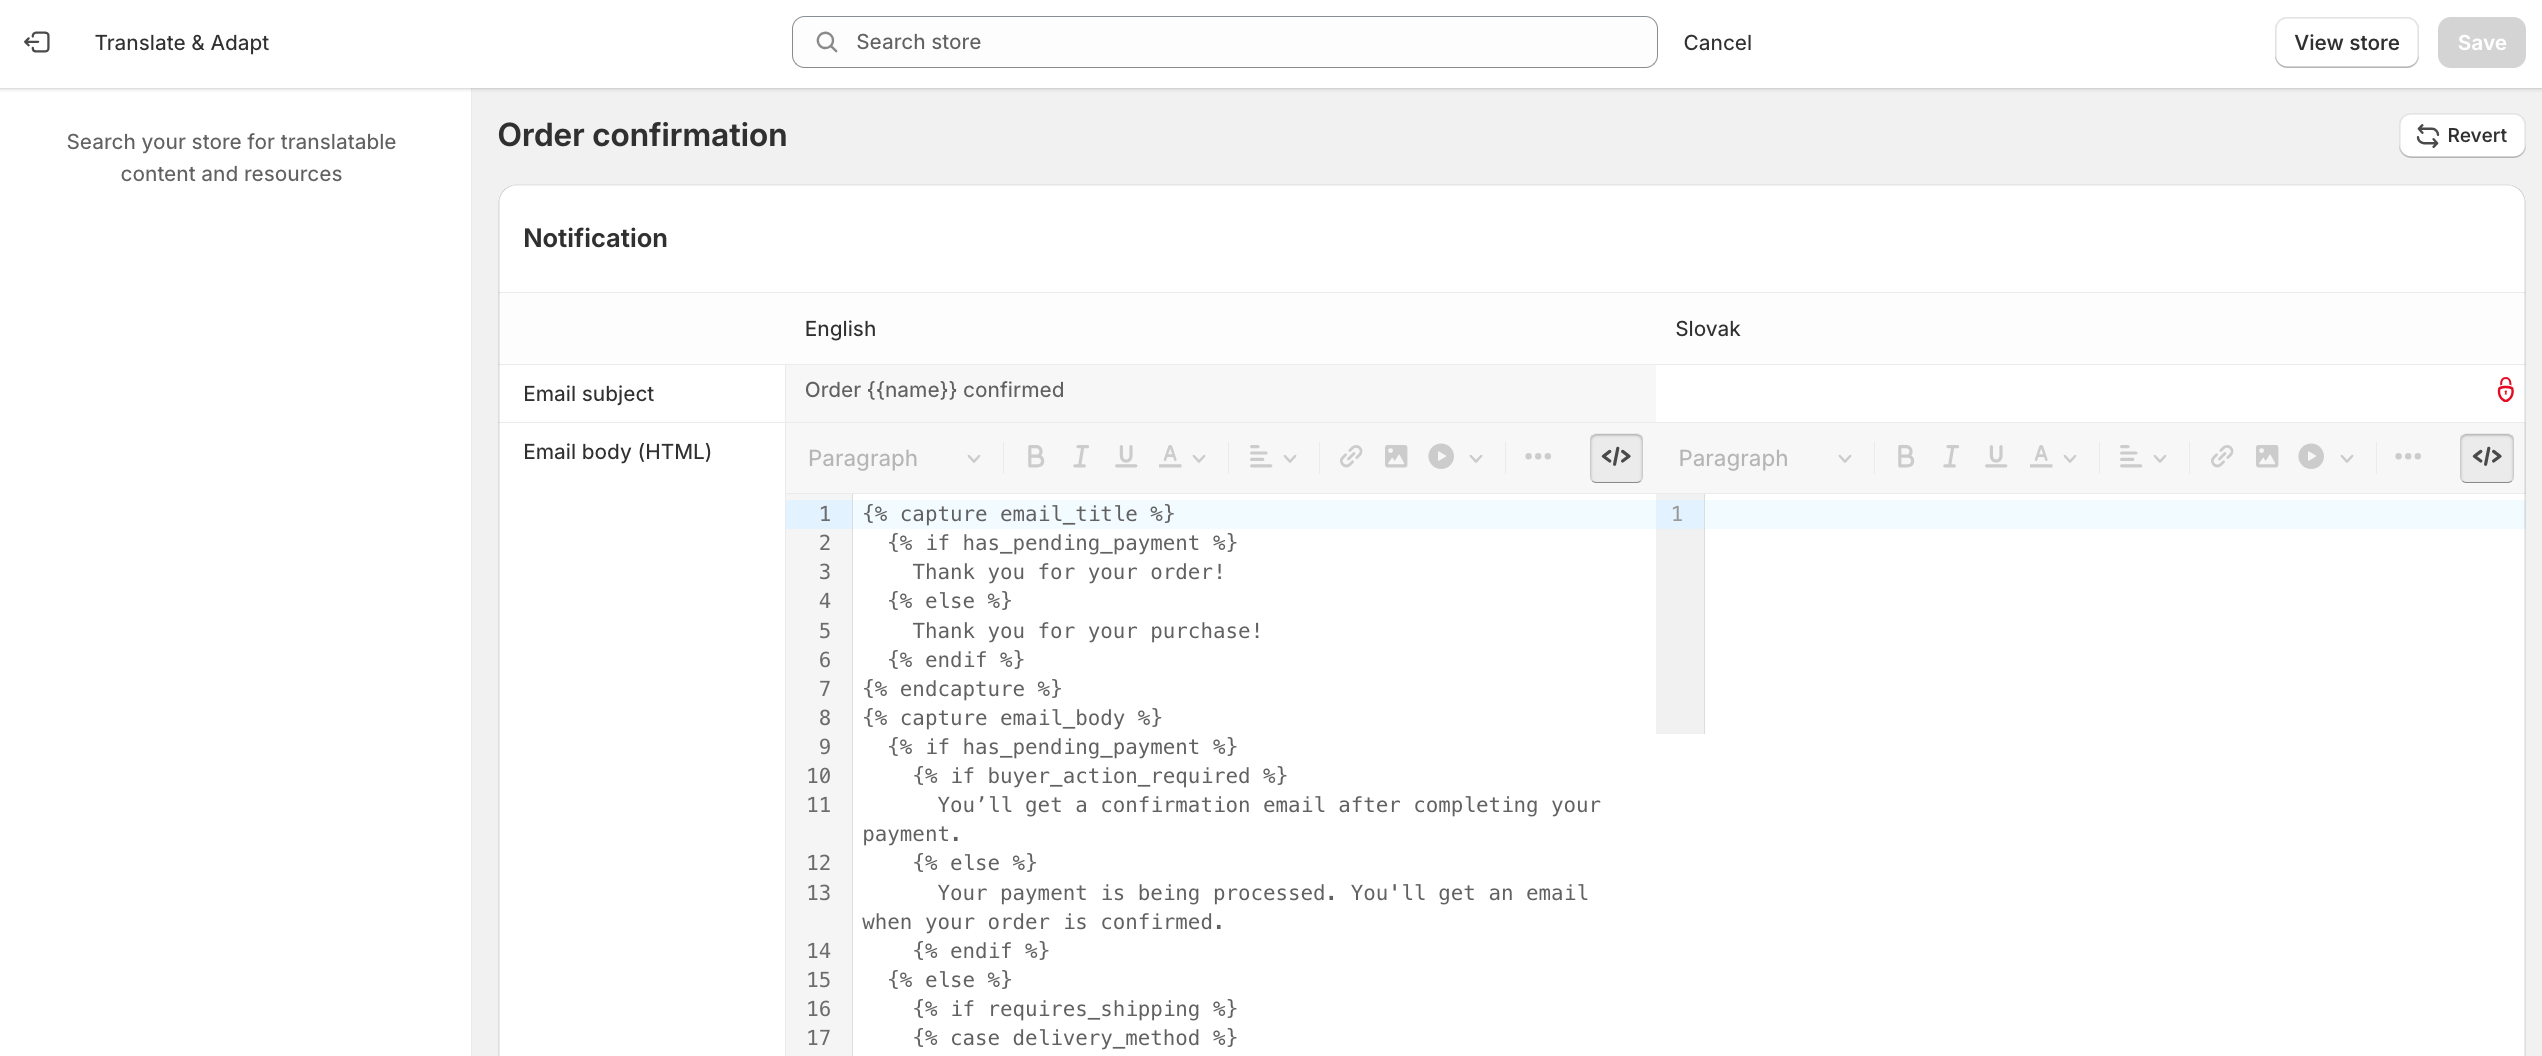Click Underline in the English editor toolbar
This screenshot has width=2542, height=1056.
[1126, 457]
